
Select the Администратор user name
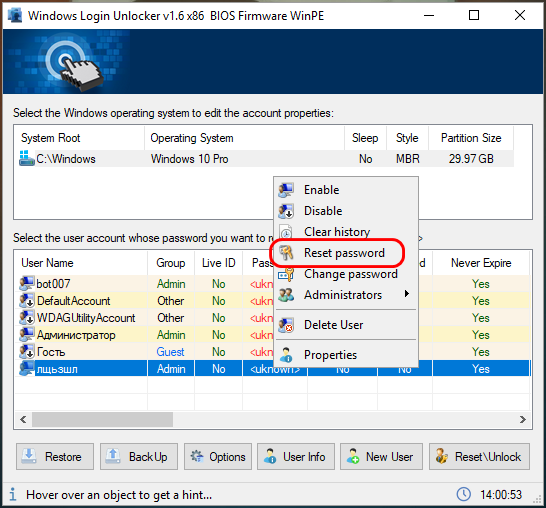point(76,335)
